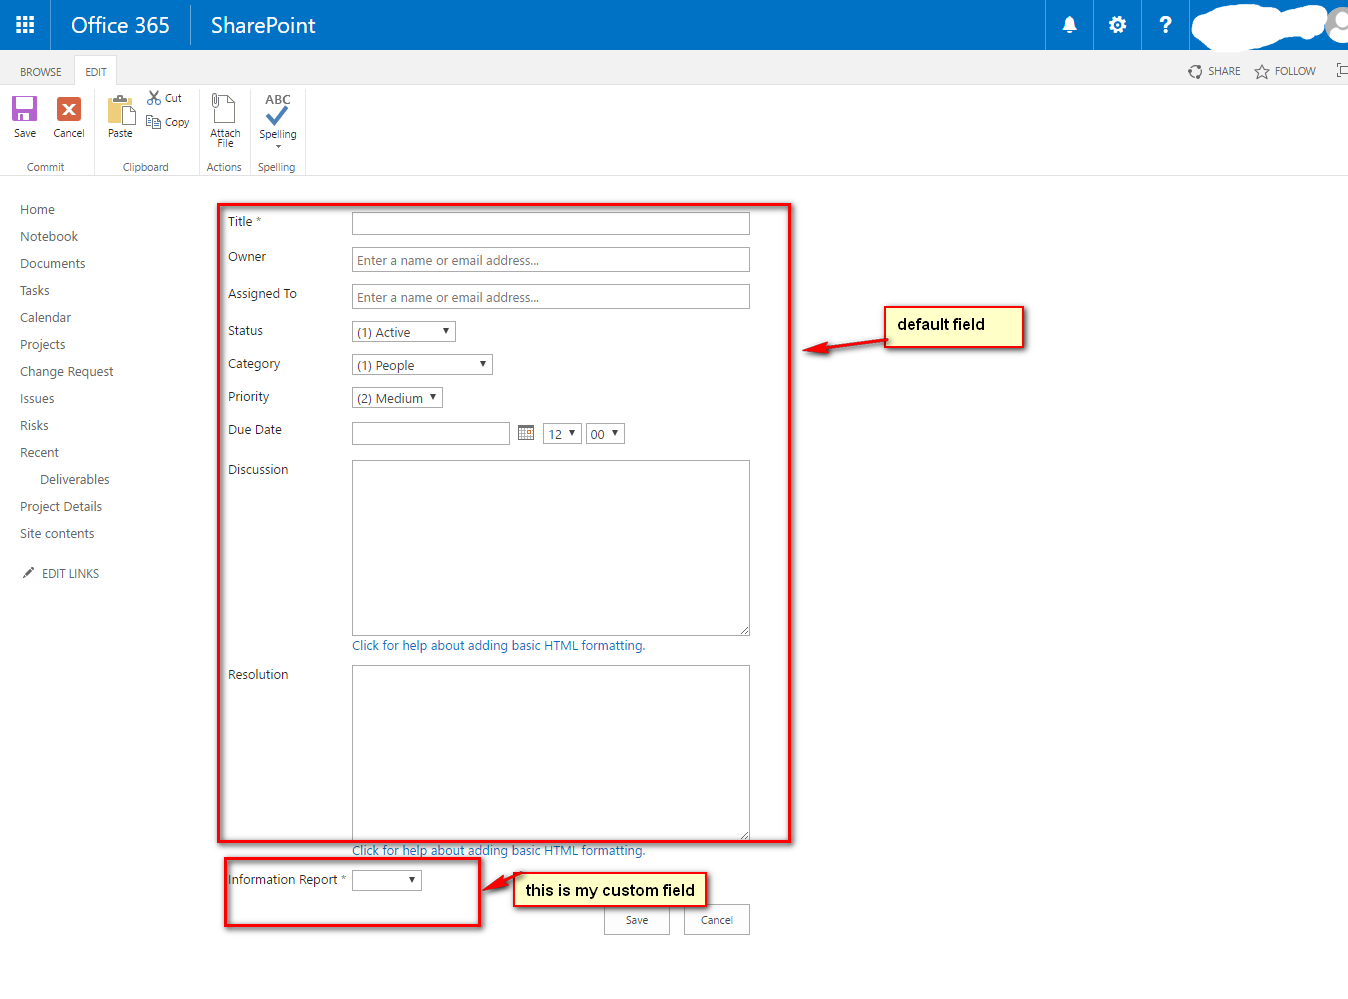The width and height of the screenshot is (1348, 999).
Task: Focus the Owner people picker field
Action: (551, 260)
